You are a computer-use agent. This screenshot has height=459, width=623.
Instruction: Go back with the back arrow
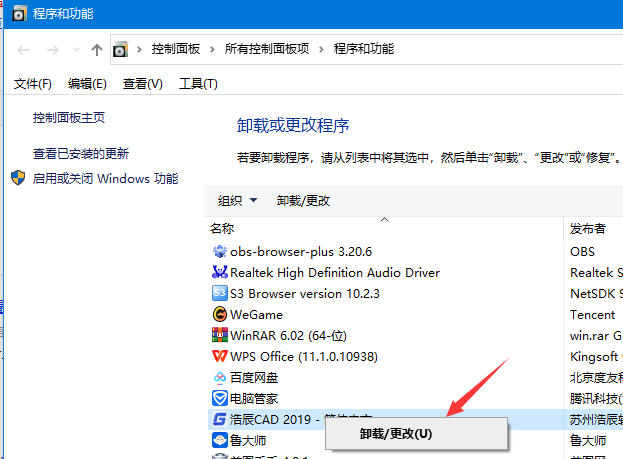[23, 50]
